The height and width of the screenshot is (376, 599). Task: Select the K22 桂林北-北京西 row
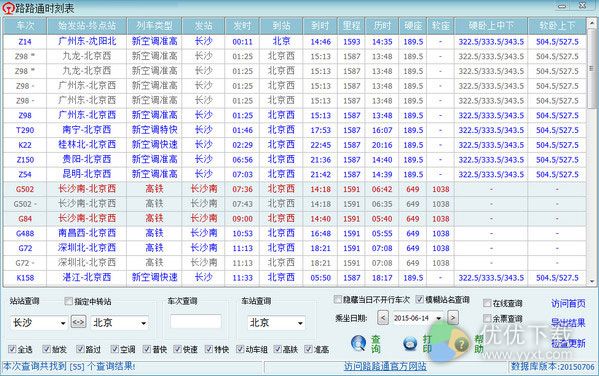click(294, 145)
